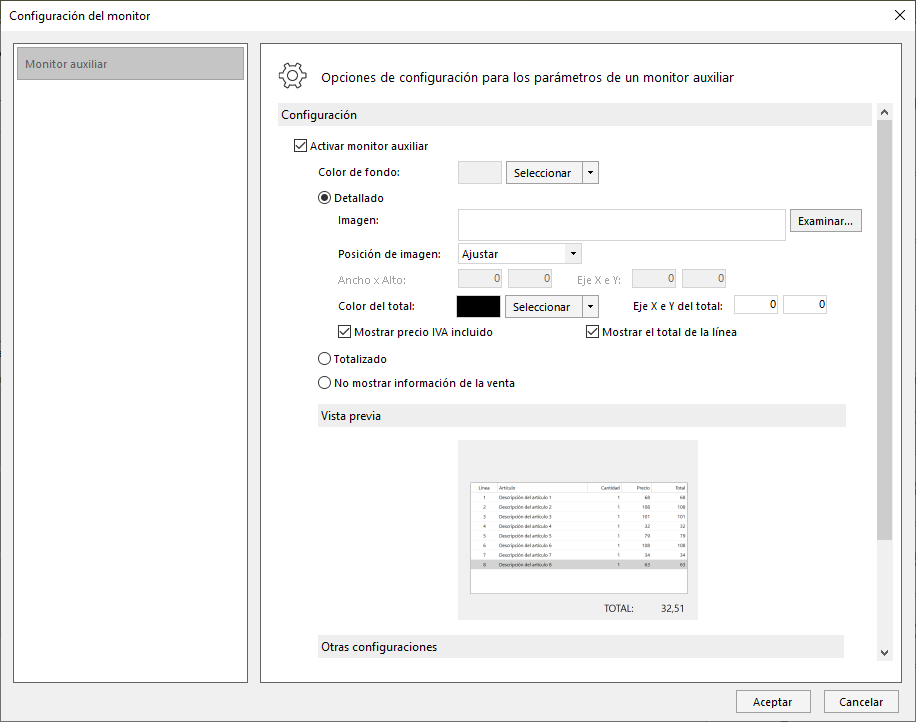Viewport: 916px width, 722px height.
Task: Open dropdown arrow next to Color del total Seleccionar
Action: pos(591,307)
